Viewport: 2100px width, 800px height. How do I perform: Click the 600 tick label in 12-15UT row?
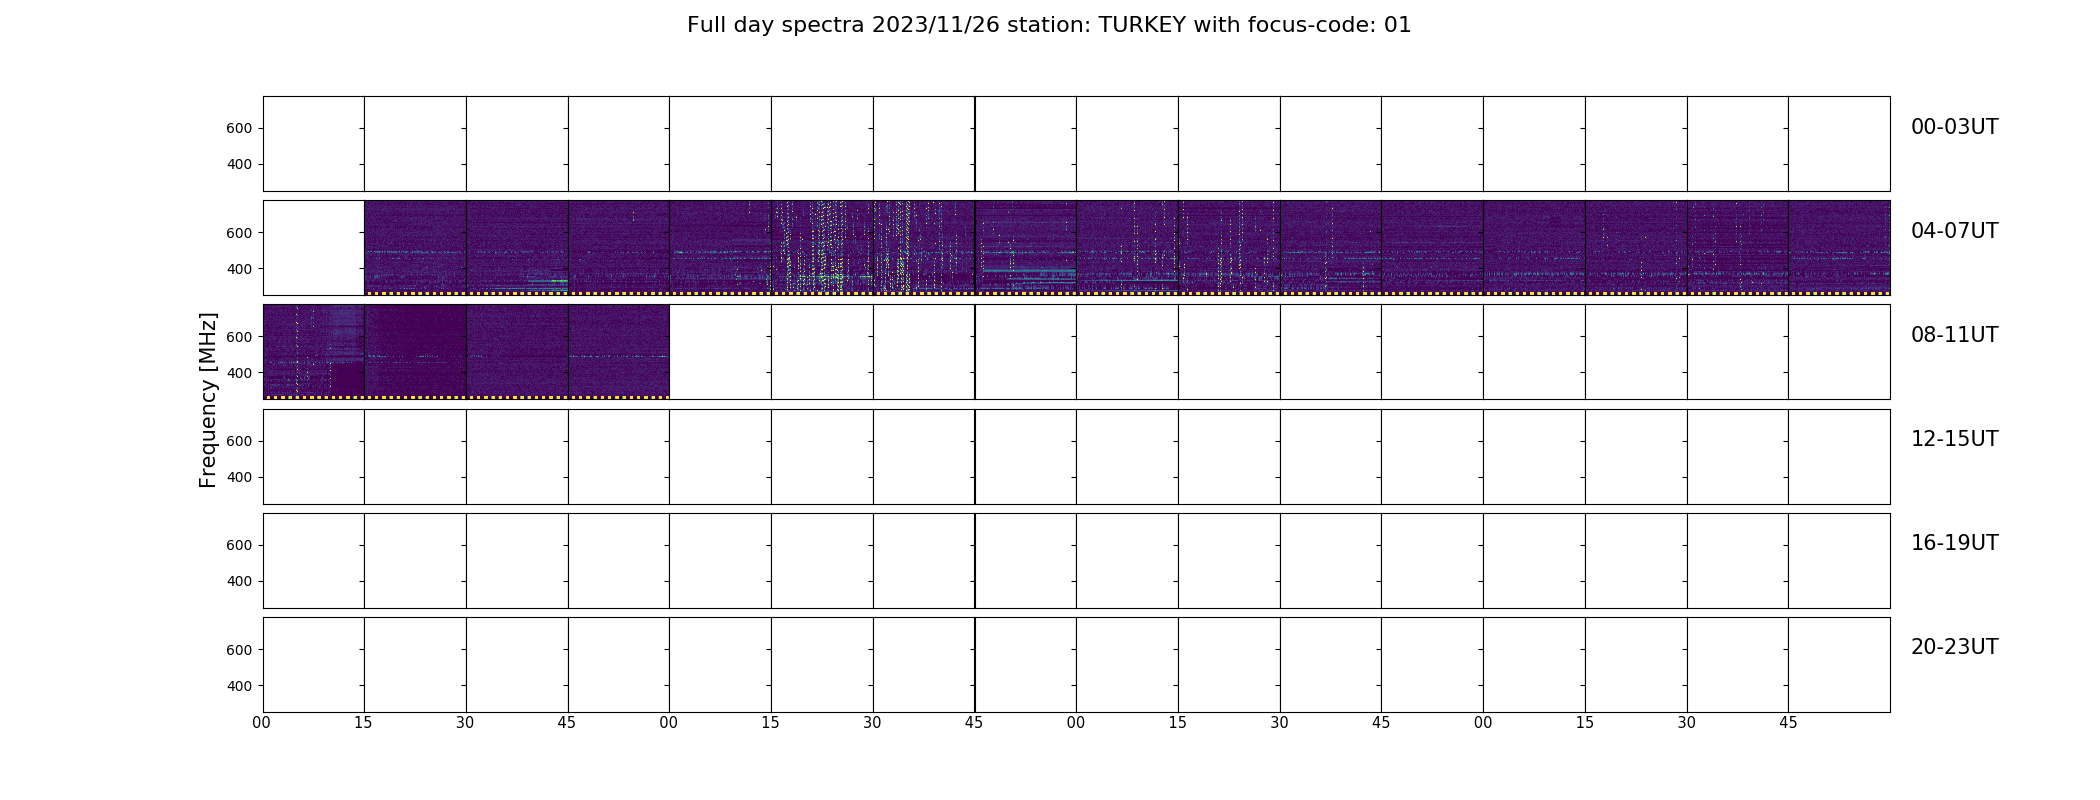point(239,441)
